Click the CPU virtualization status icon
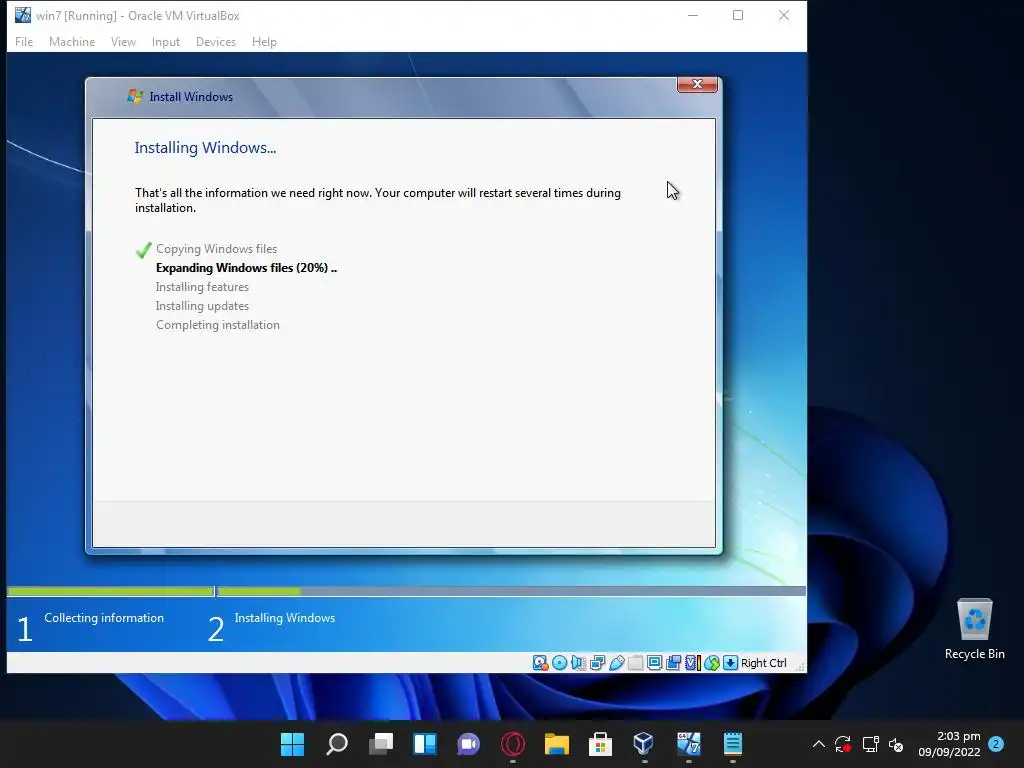The height and width of the screenshot is (768, 1024). pyautogui.click(x=692, y=663)
